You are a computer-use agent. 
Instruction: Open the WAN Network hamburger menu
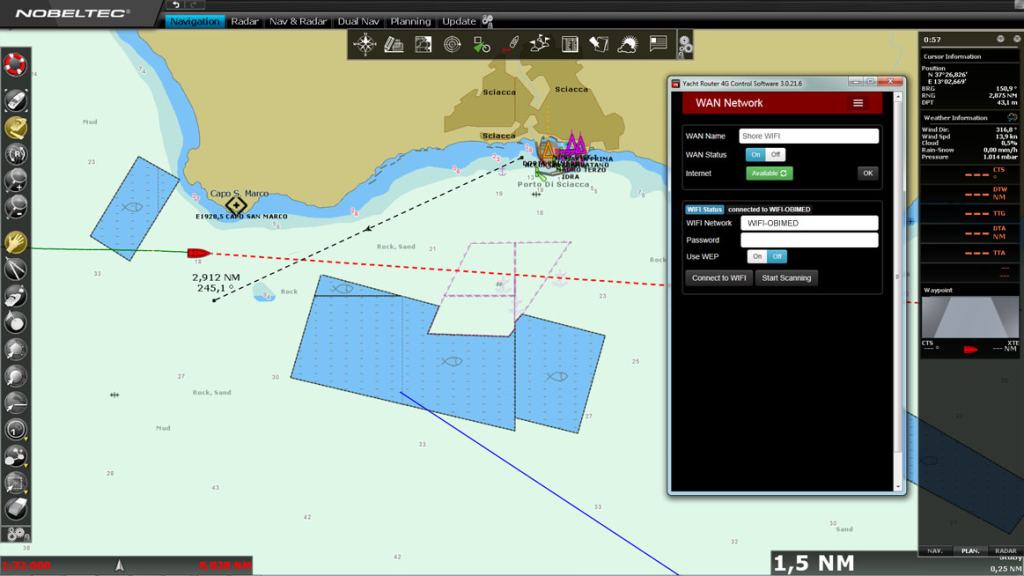pyautogui.click(x=858, y=103)
